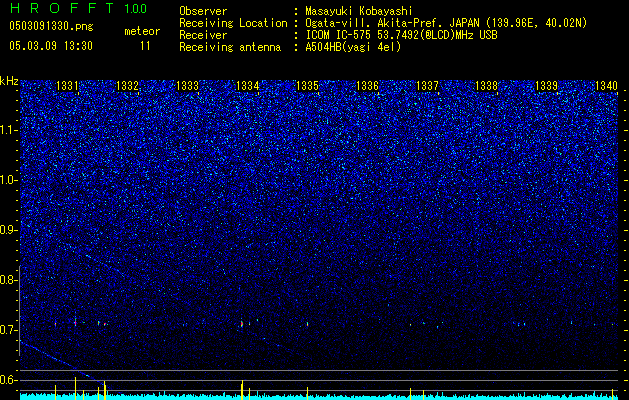Click the Observer label
629x400 pixels.
[x=203, y=11]
